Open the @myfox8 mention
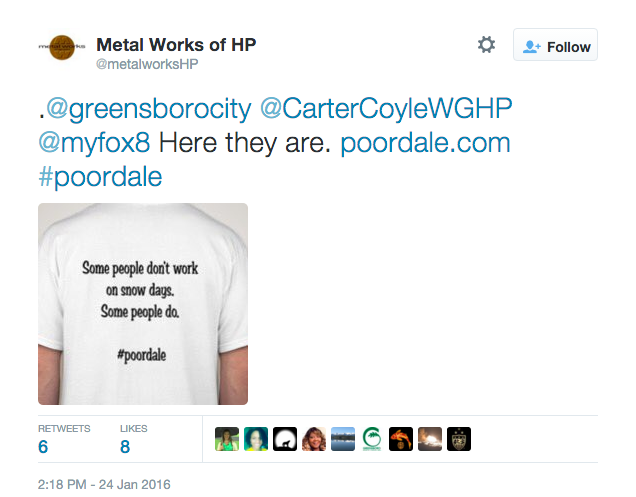Screen dimensions: 636x497 coord(94,143)
